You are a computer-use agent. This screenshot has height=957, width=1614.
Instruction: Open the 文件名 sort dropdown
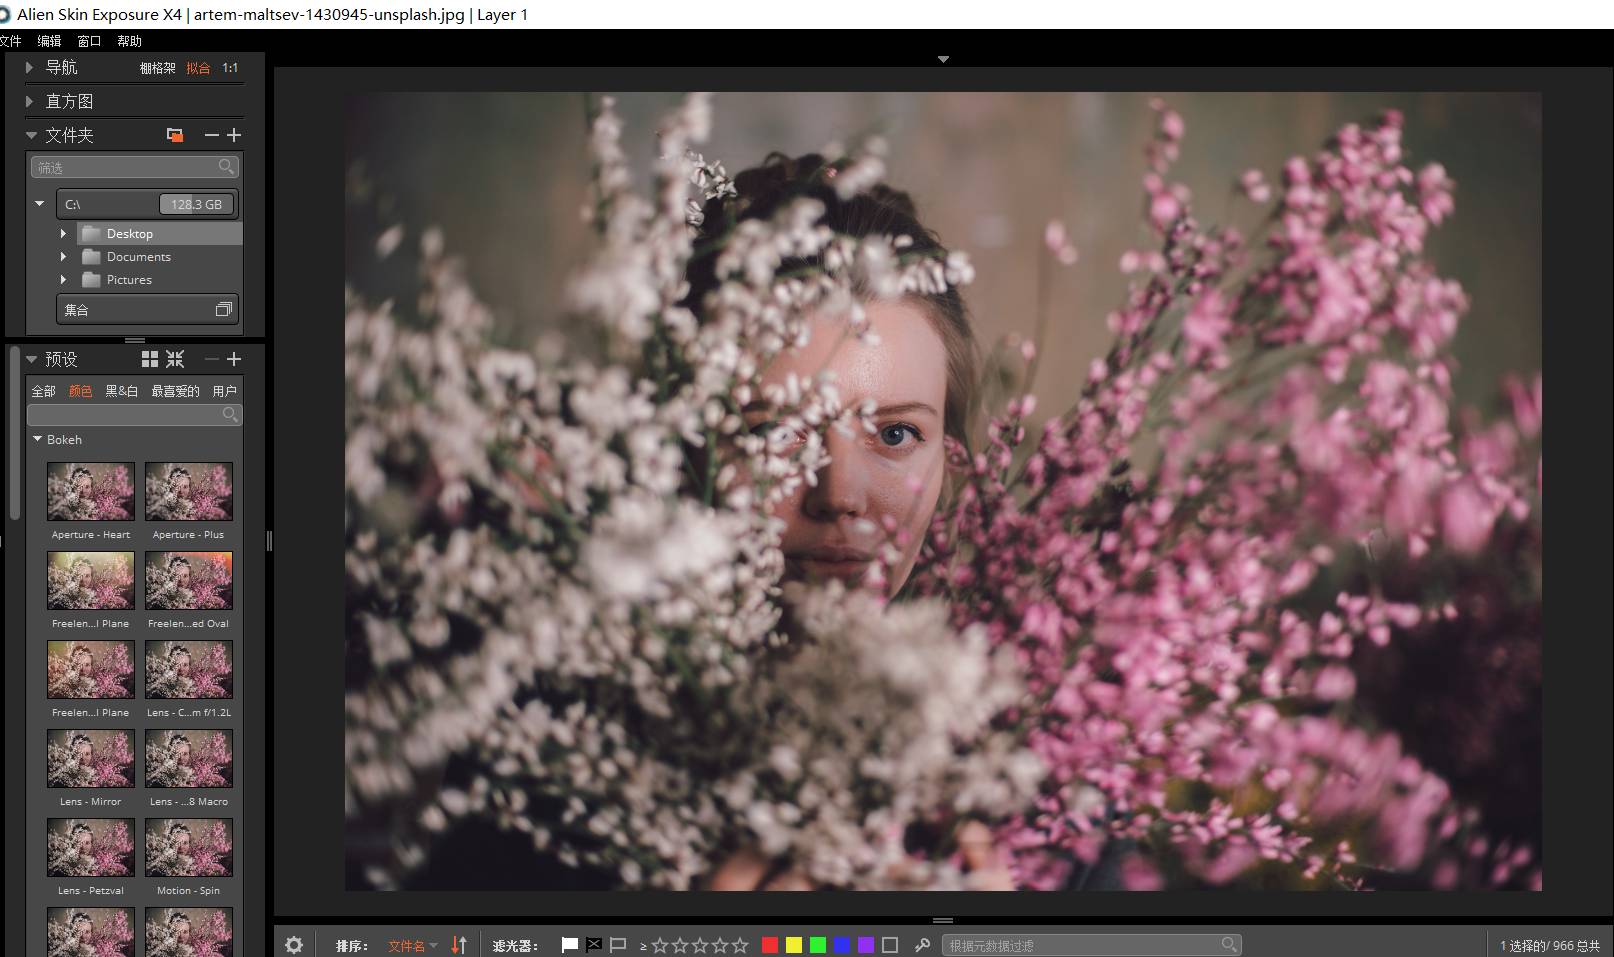pyautogui.click(x=412, y=946)
